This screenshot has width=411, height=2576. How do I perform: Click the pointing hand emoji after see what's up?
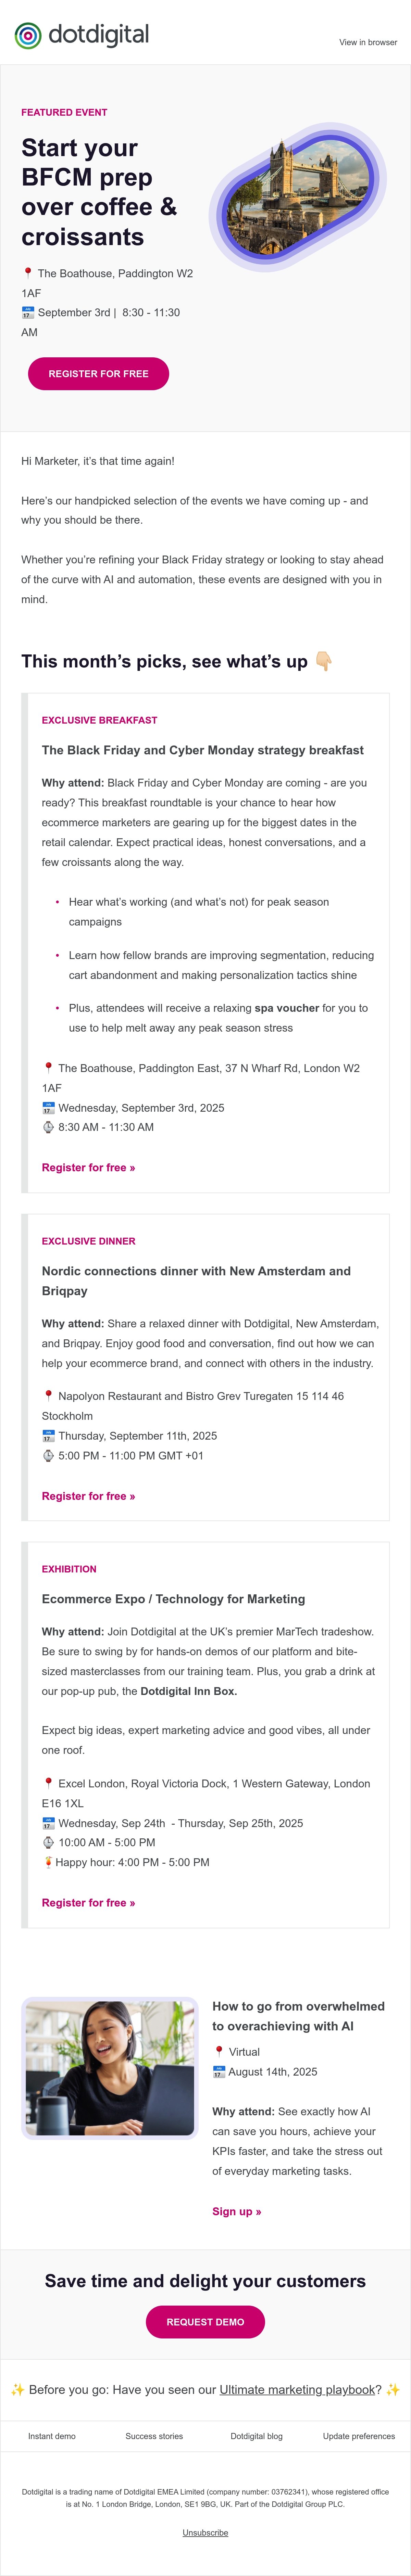[323, 661]
